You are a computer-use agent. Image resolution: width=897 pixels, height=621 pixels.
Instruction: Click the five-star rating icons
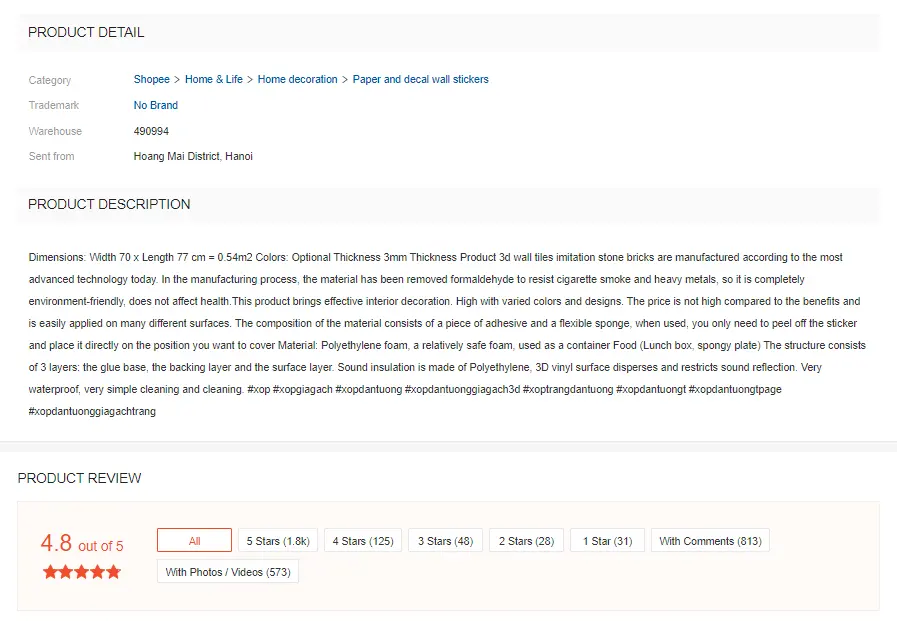(x=82, y=572)
